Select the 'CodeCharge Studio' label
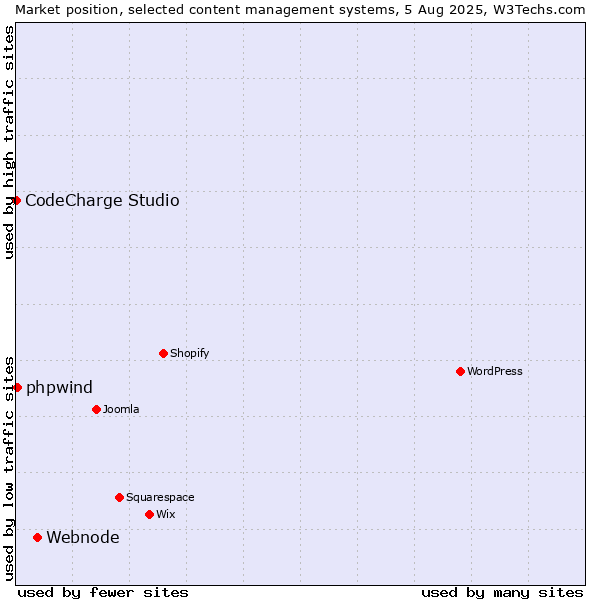The height and width of the screenshot is (600, 600). click(102, 201)
